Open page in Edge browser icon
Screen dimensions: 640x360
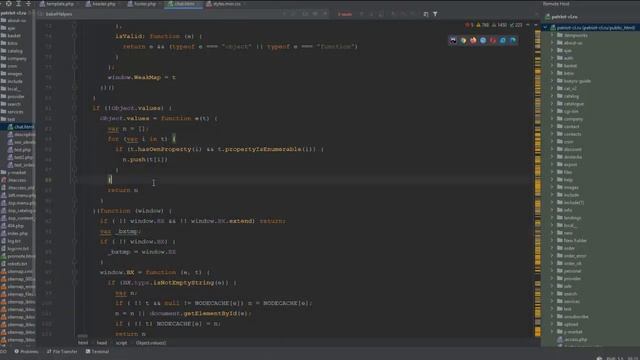point(513,40)
